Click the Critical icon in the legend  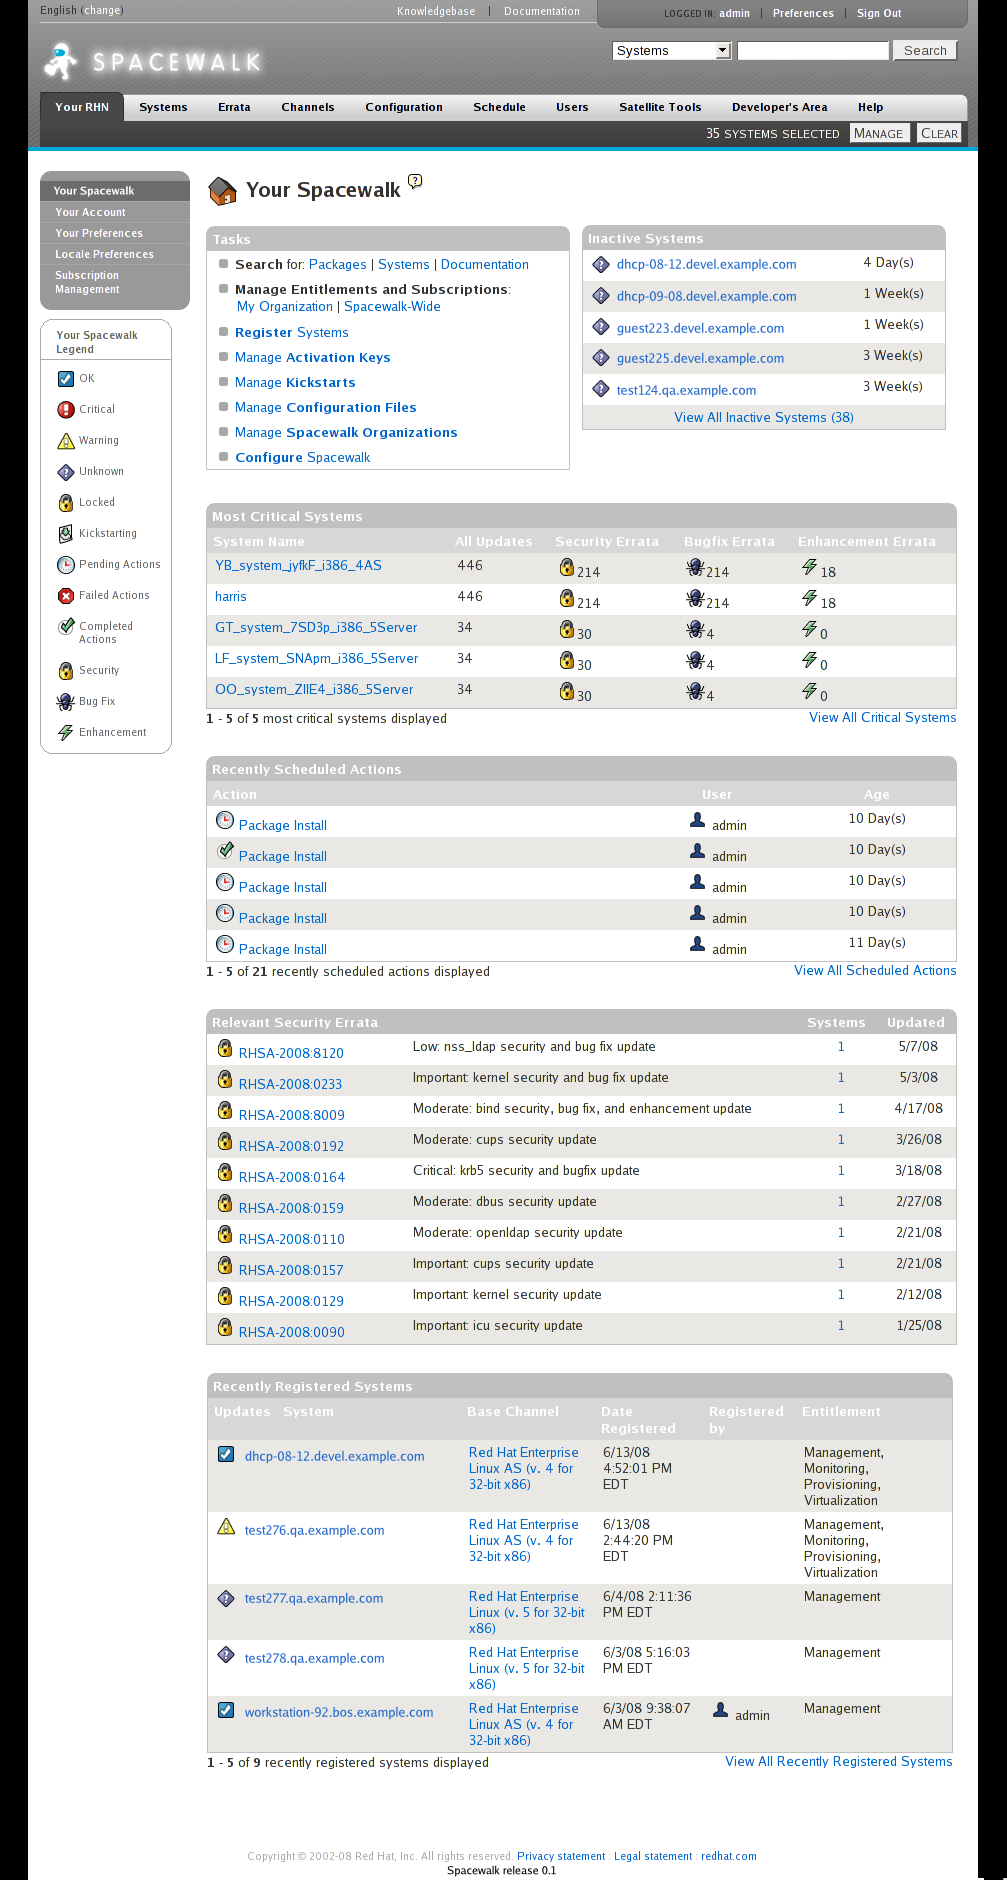[66, 409]
